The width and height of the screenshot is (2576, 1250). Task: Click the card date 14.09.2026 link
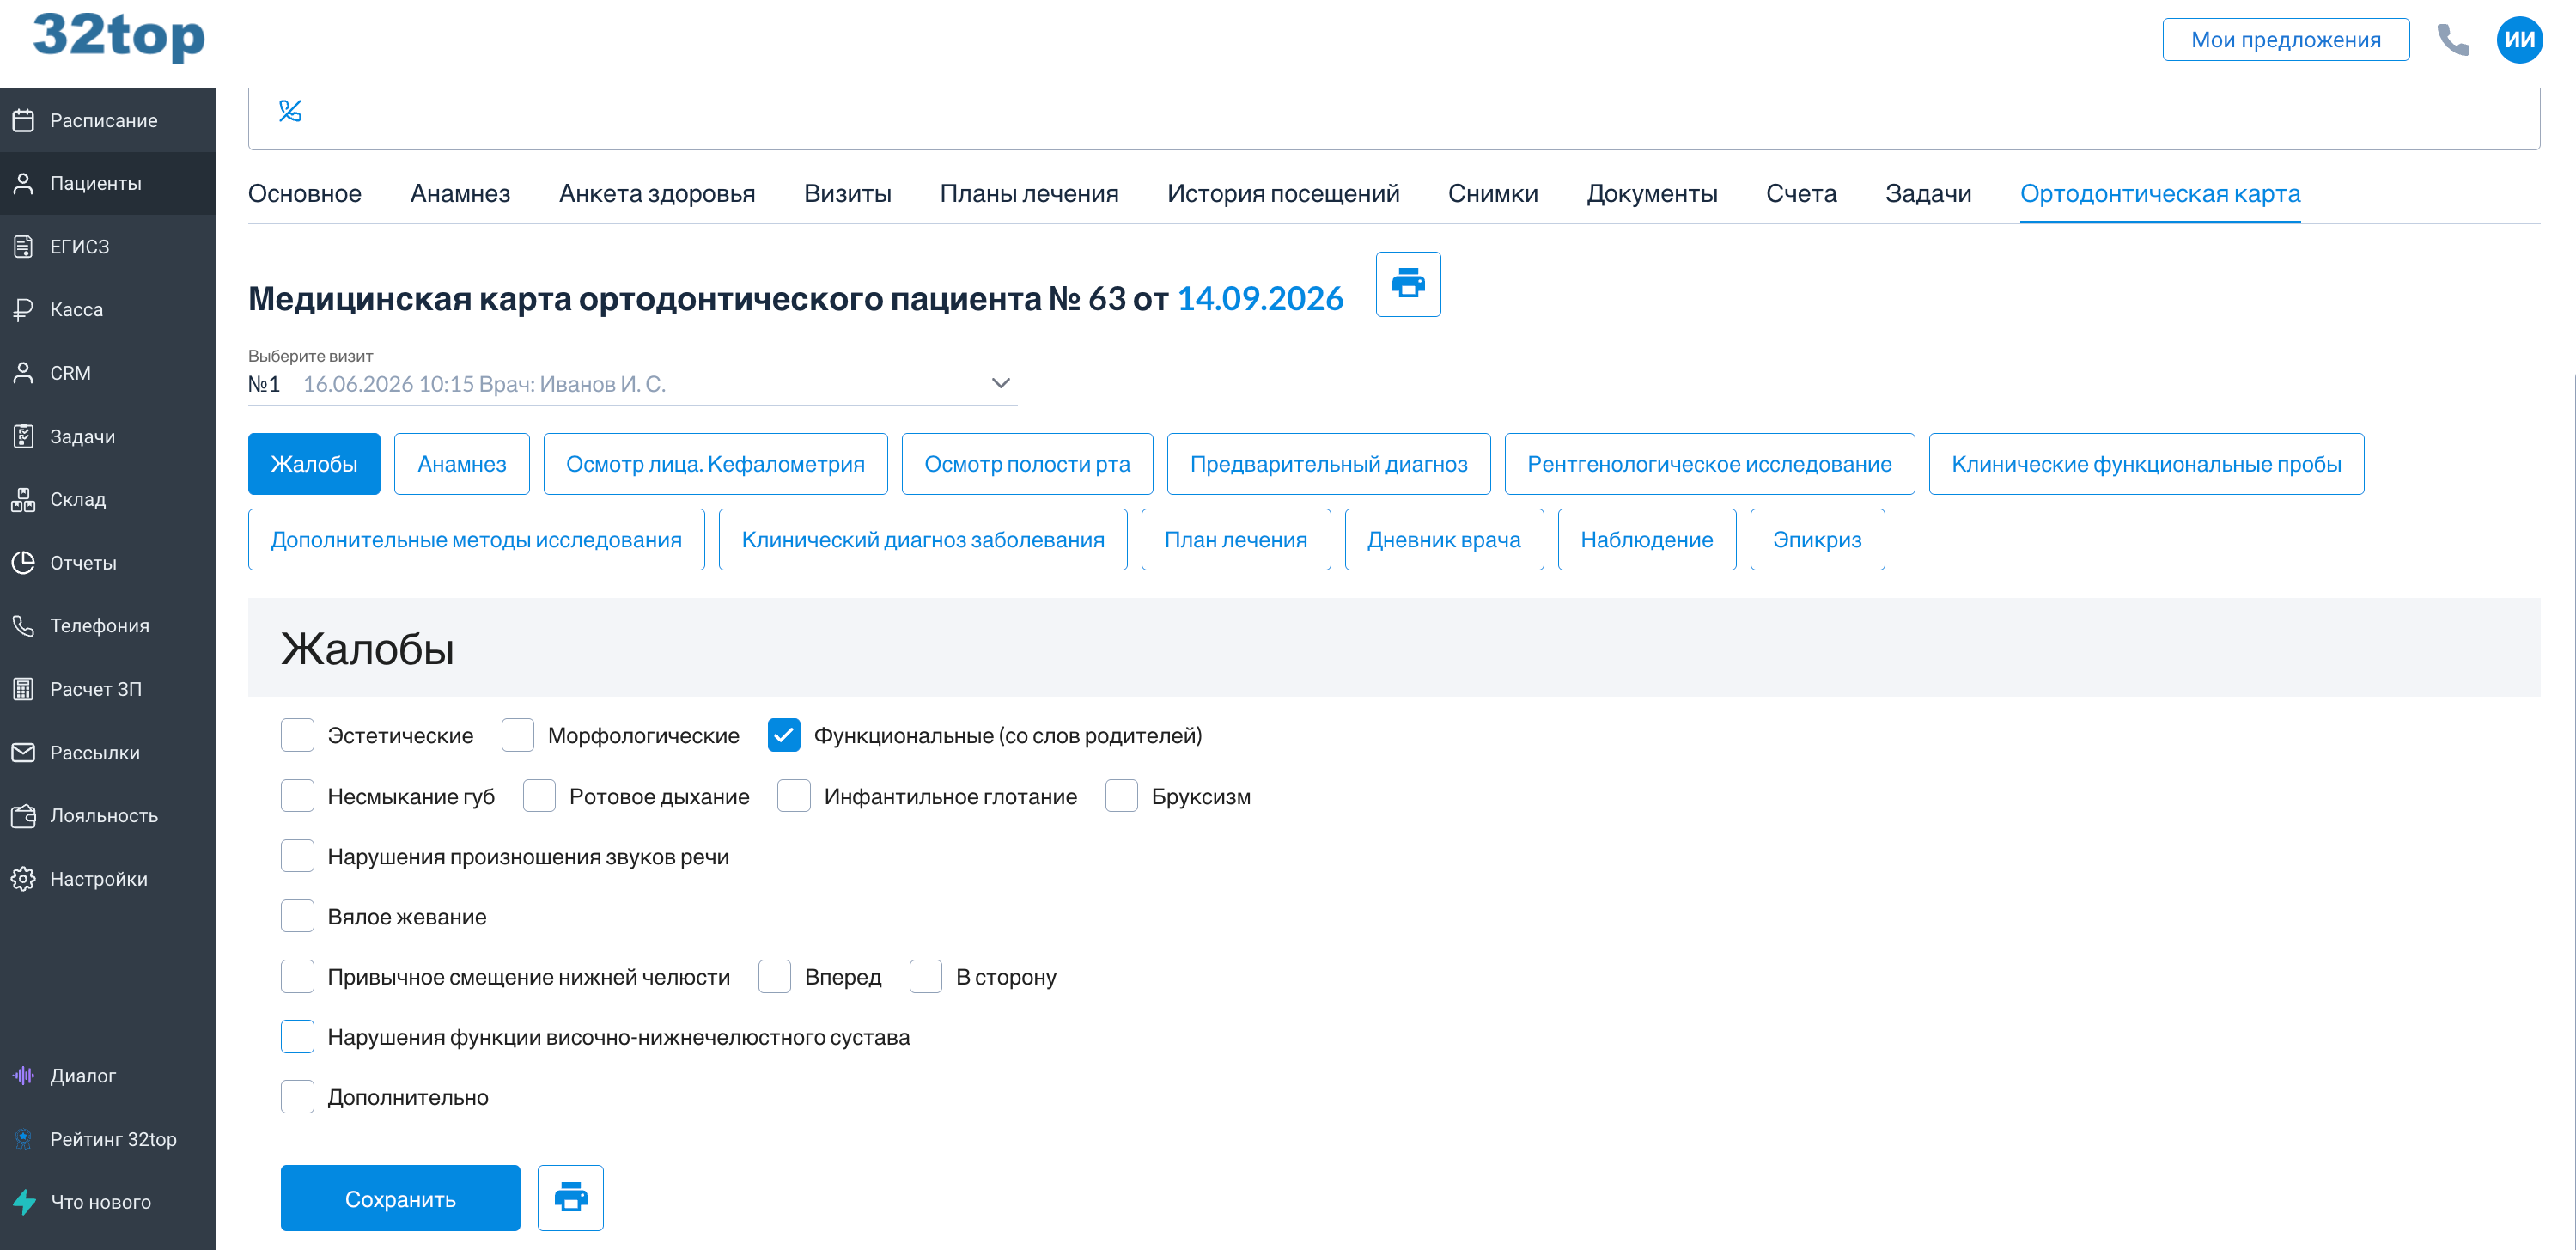tap(1260, 298)
